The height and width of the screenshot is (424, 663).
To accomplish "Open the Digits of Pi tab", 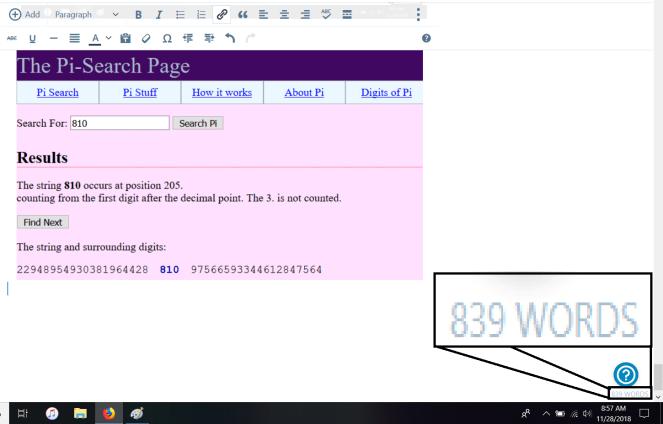I will pyautogui.click(x=386, y=92).
